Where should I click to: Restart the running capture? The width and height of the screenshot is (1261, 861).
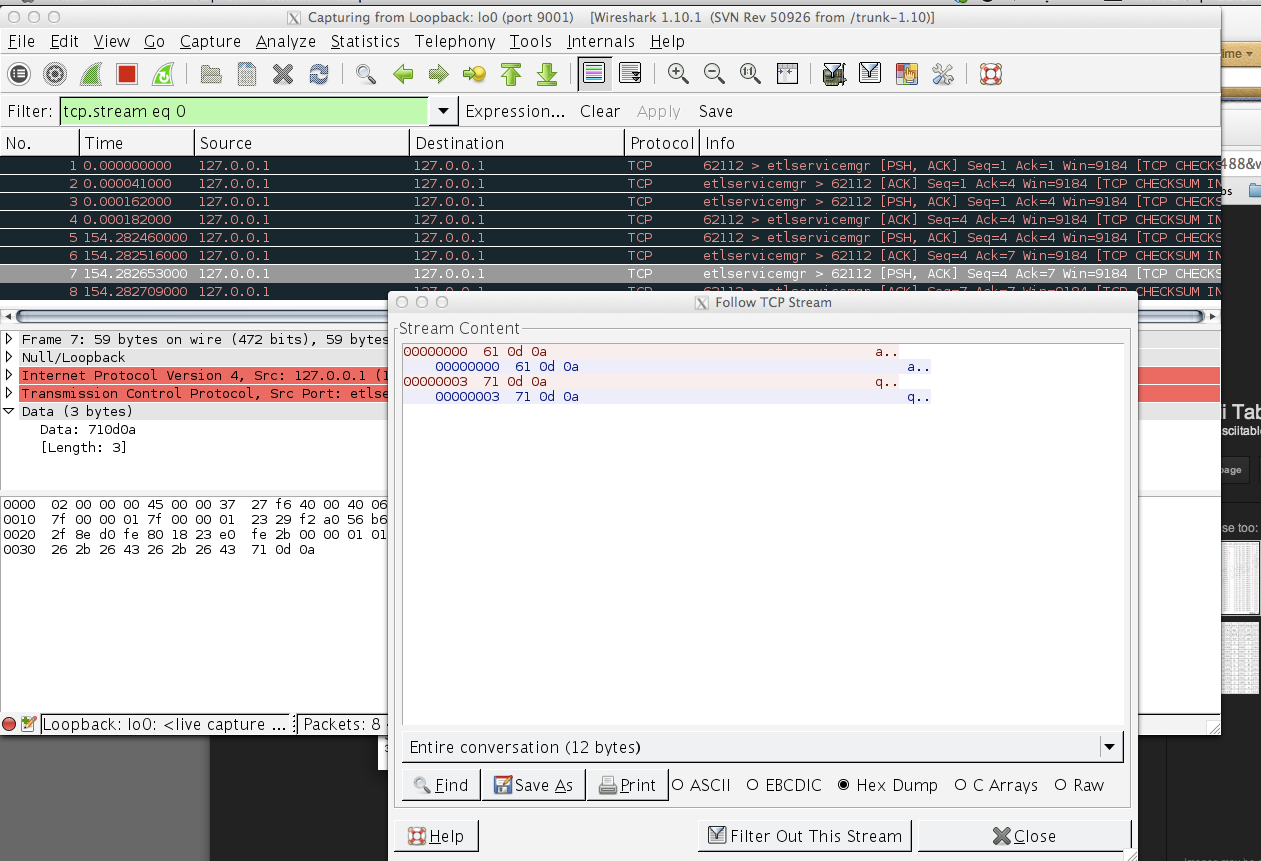(x=163, y=73)
